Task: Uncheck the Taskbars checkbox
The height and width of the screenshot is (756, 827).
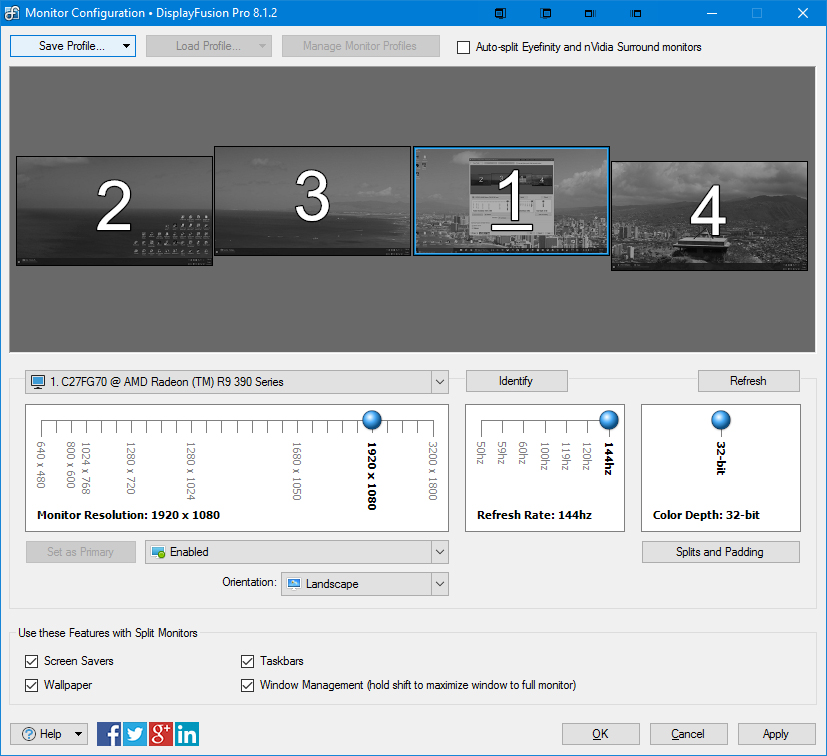Action: 247,661
